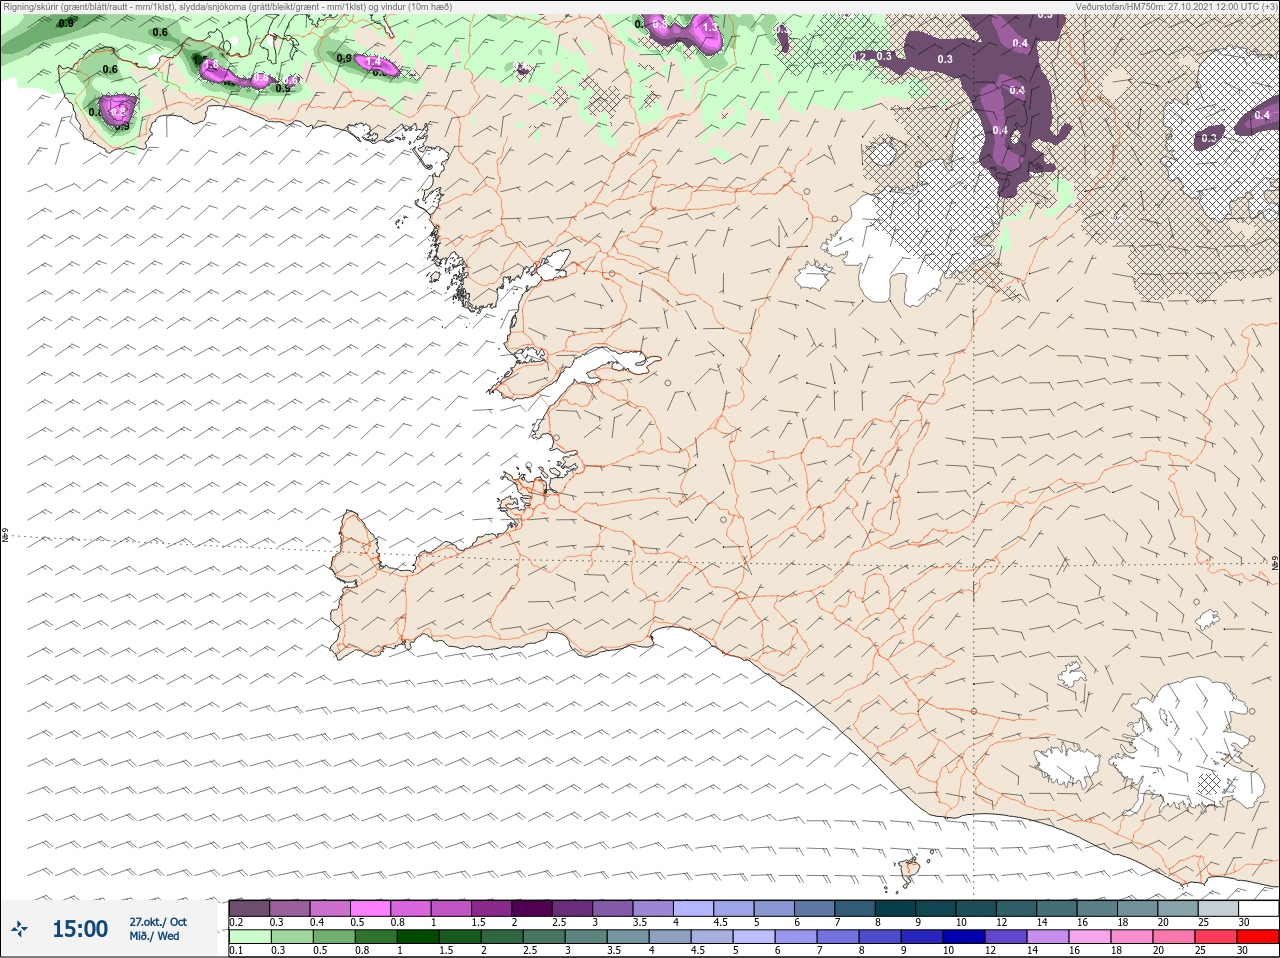Screen dimensions: 1280x958
Task: Click the '25' label on lower legend row
Action: [1200, 951]
